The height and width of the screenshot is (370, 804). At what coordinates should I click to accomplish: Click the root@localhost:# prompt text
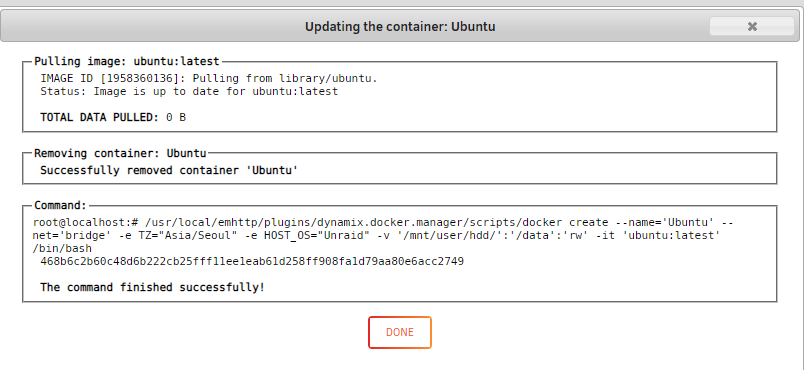(x=86, y=223)
